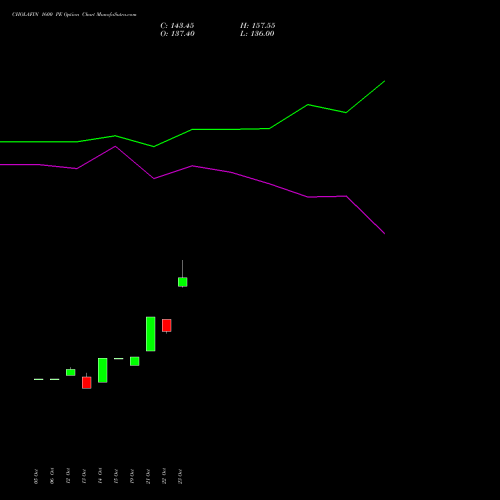
Task: Click the 14 Oct date label
Action: click(x=100, y=476)
